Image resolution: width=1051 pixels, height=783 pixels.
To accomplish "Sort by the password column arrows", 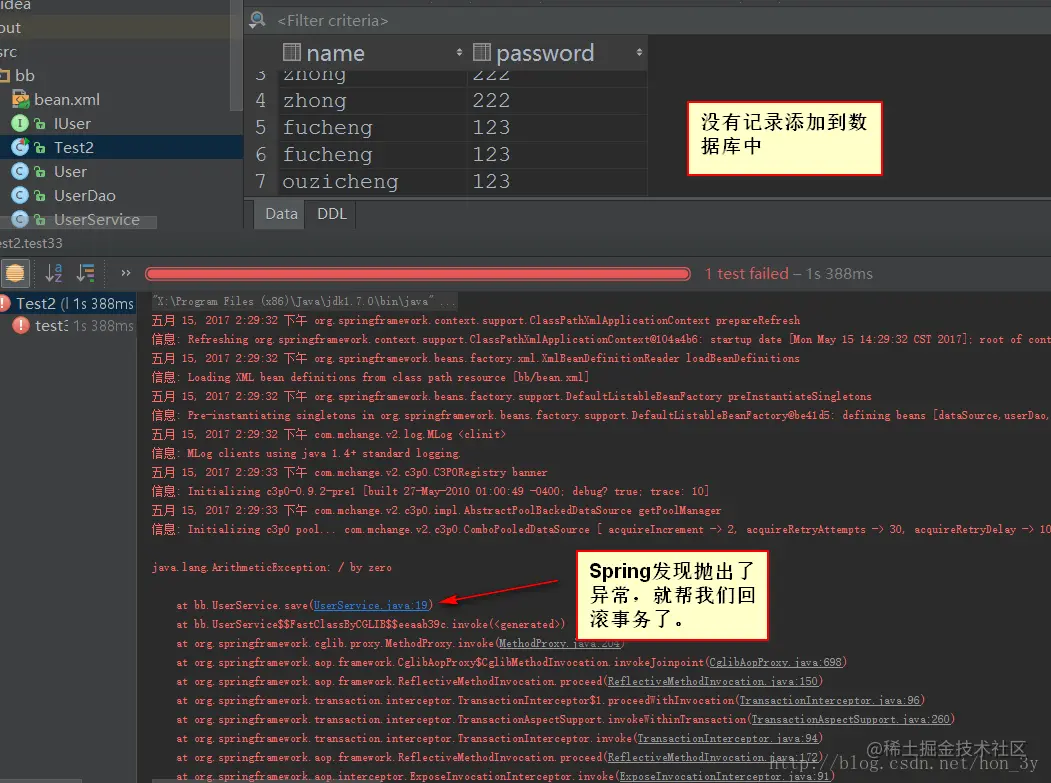I will click(x=639, y=52).
